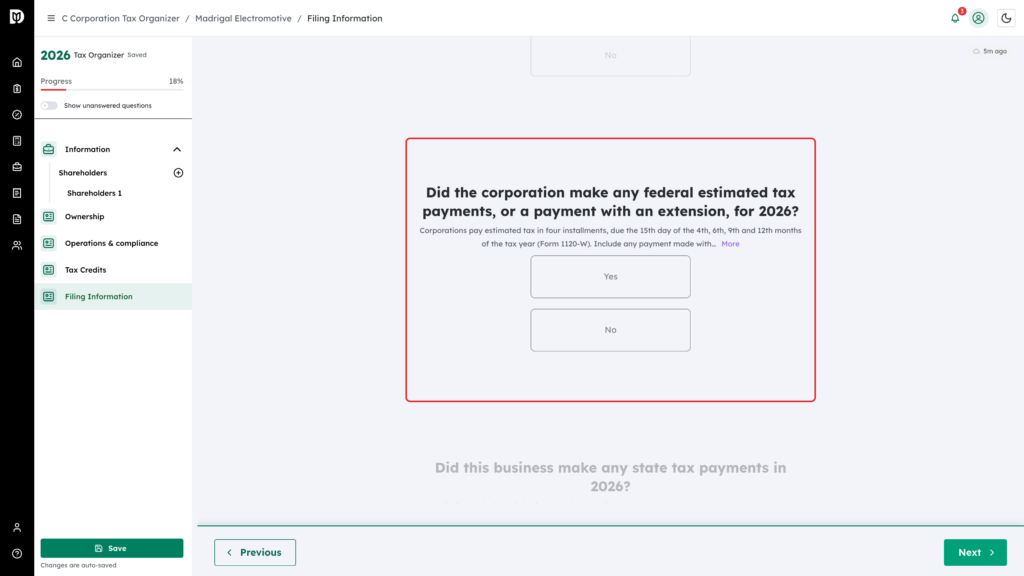Add a shareholder with plus icon

[178, 173]
